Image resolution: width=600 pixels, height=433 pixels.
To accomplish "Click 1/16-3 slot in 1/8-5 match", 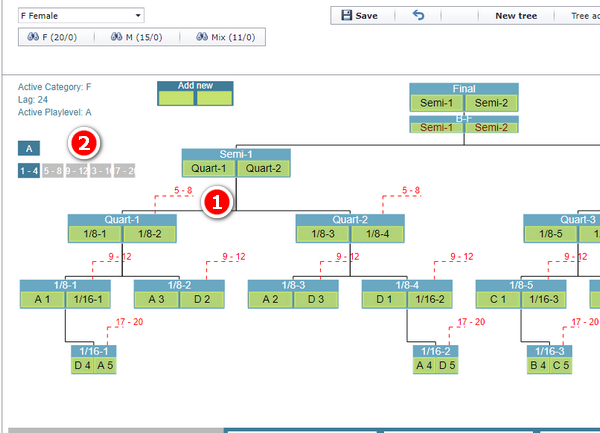I will click(544, 299).
